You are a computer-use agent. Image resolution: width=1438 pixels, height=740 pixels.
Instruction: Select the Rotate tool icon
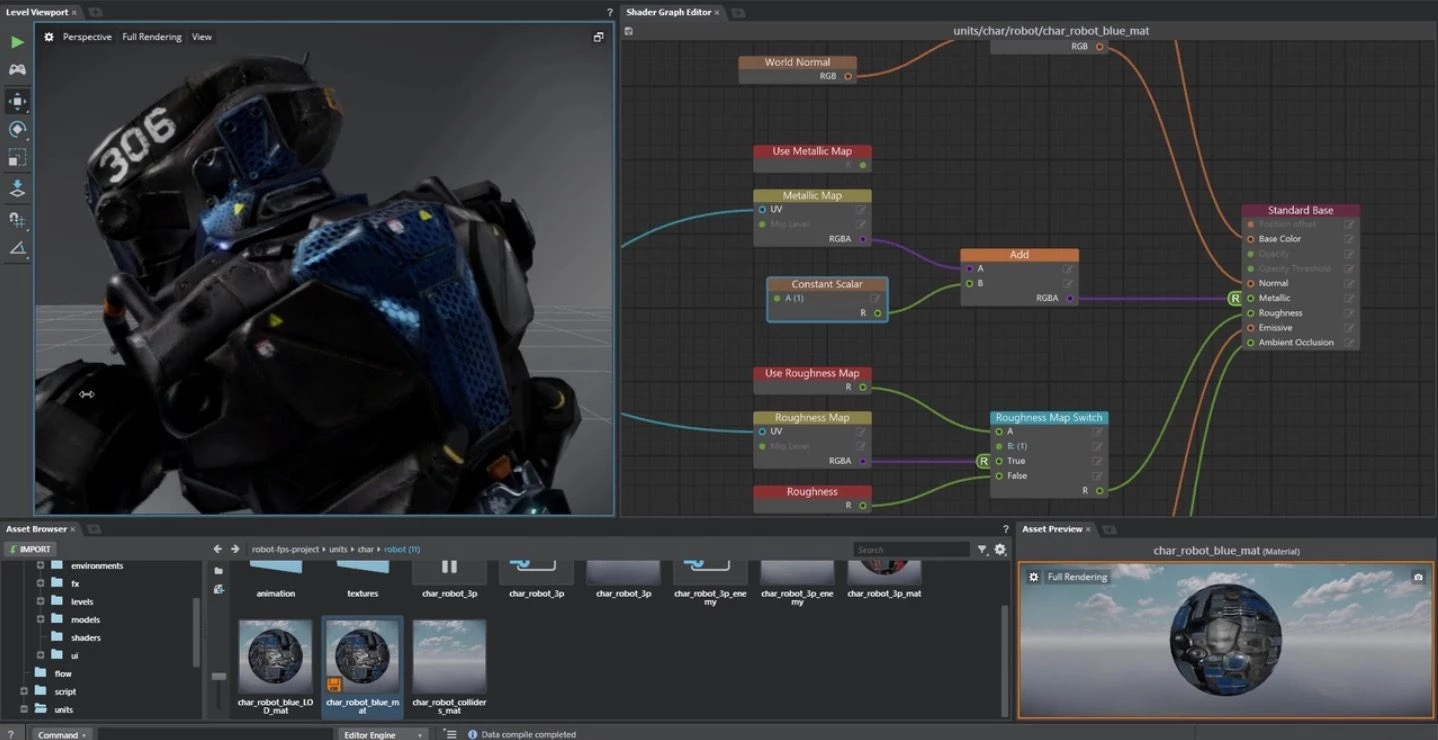(17, 129)
